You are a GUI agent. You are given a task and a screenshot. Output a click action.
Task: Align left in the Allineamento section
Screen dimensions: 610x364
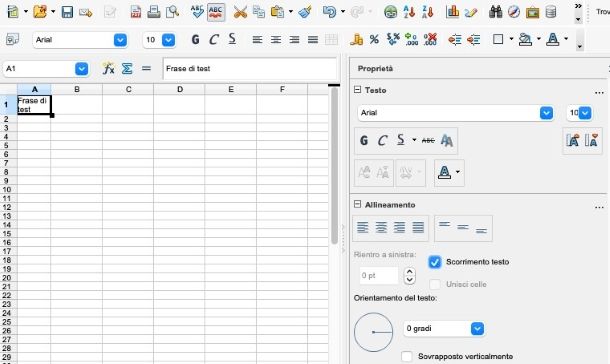(x=363, y=228)
